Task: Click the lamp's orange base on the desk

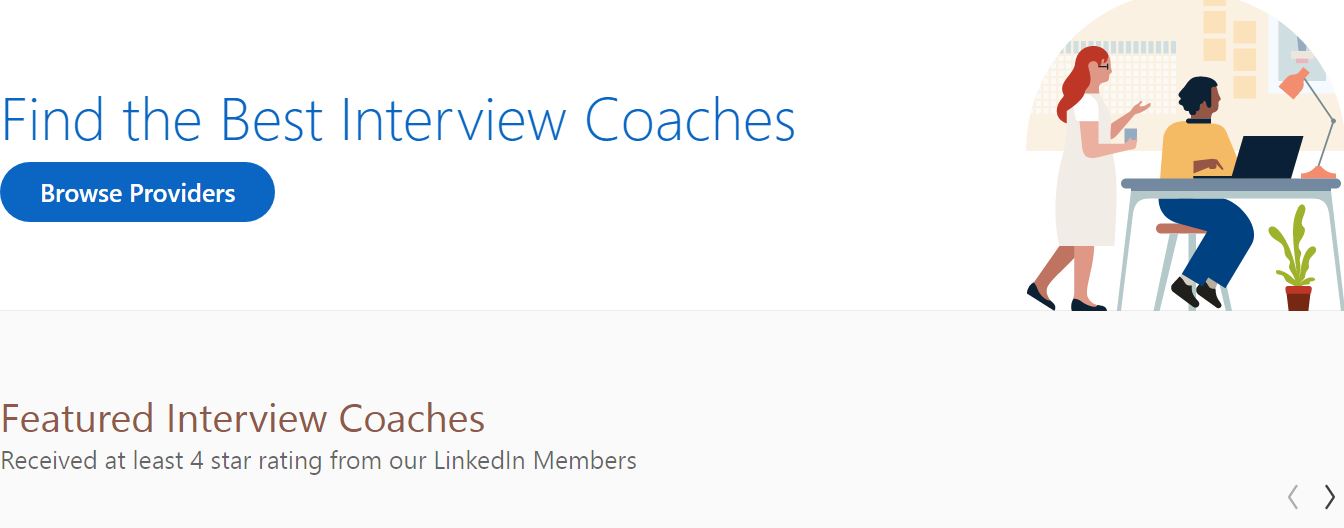Action: (1318, 173)
